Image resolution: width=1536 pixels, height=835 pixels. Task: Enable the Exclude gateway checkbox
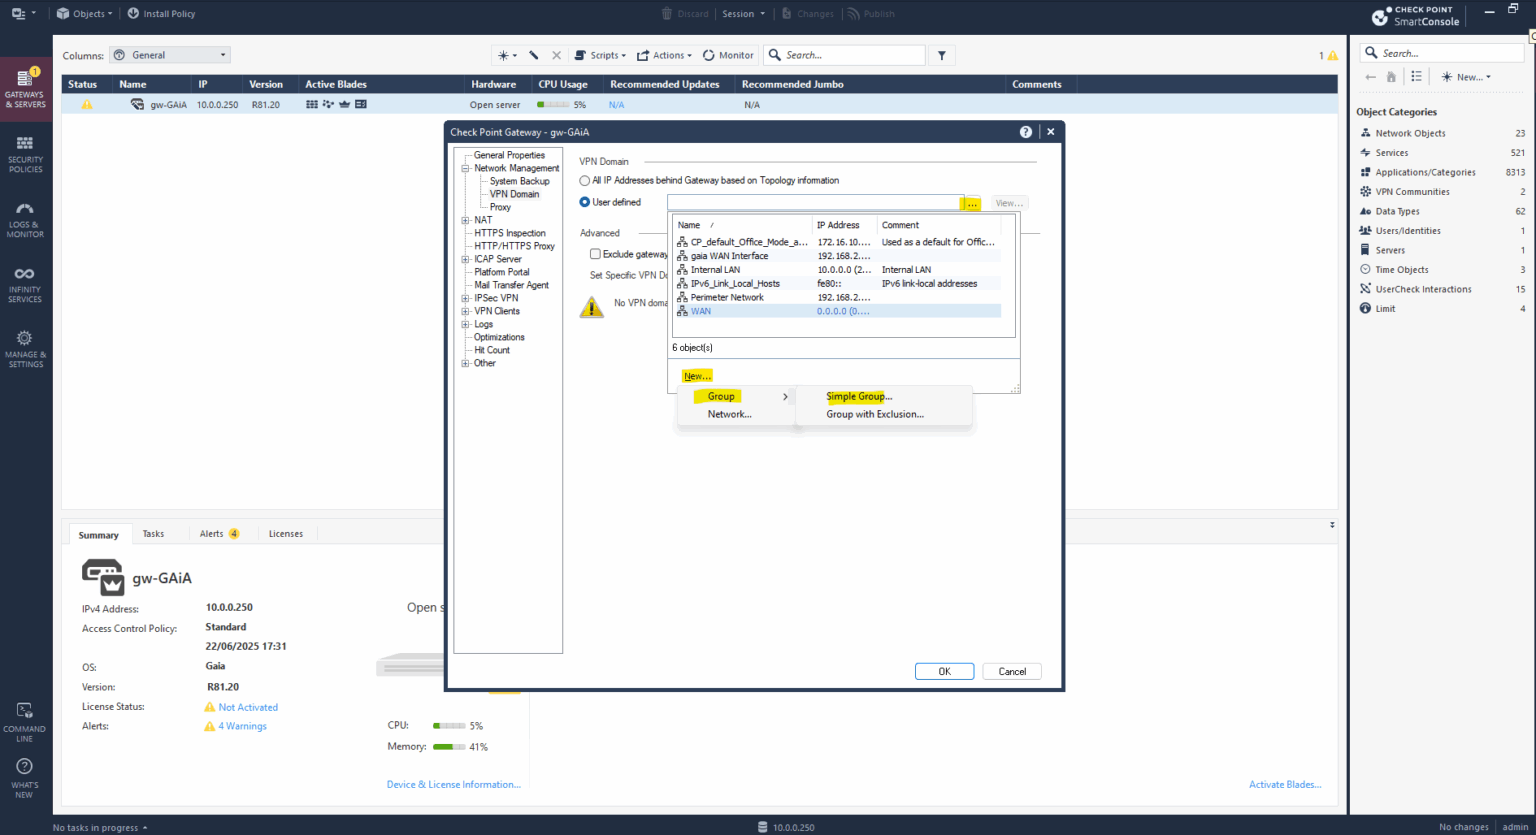coord(595,253)
